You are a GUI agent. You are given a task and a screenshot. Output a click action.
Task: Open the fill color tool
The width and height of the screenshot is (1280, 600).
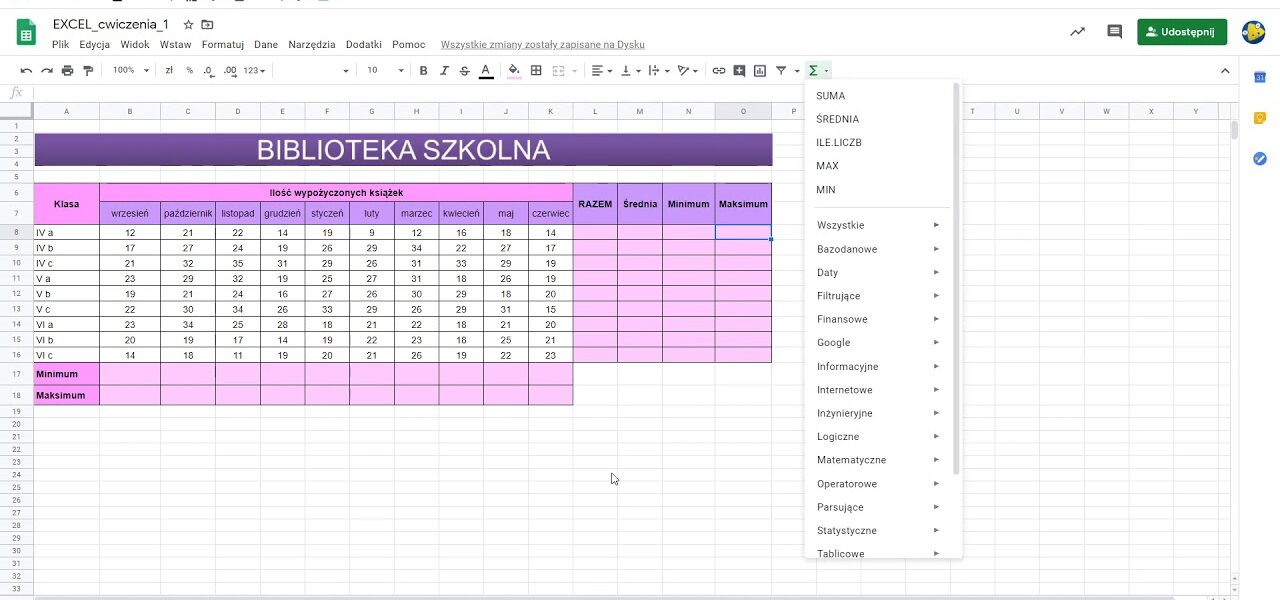tap(511, 70)
